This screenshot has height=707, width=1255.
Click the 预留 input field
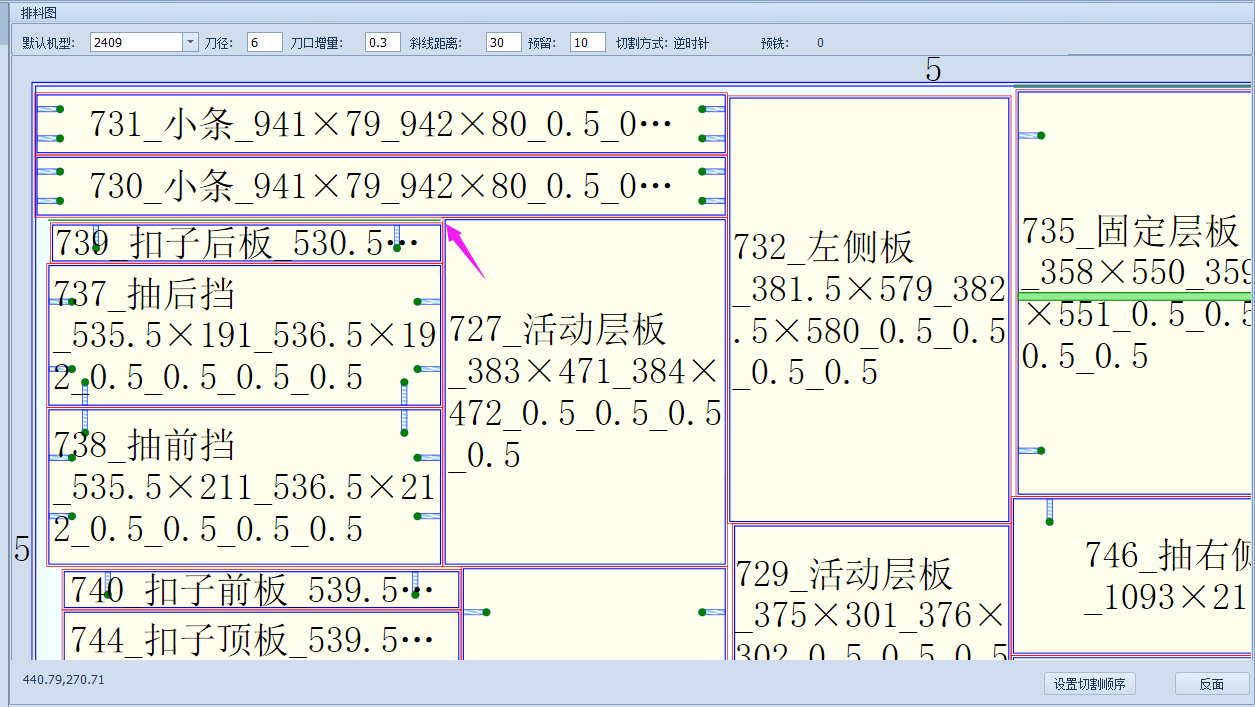click(588, 42)
